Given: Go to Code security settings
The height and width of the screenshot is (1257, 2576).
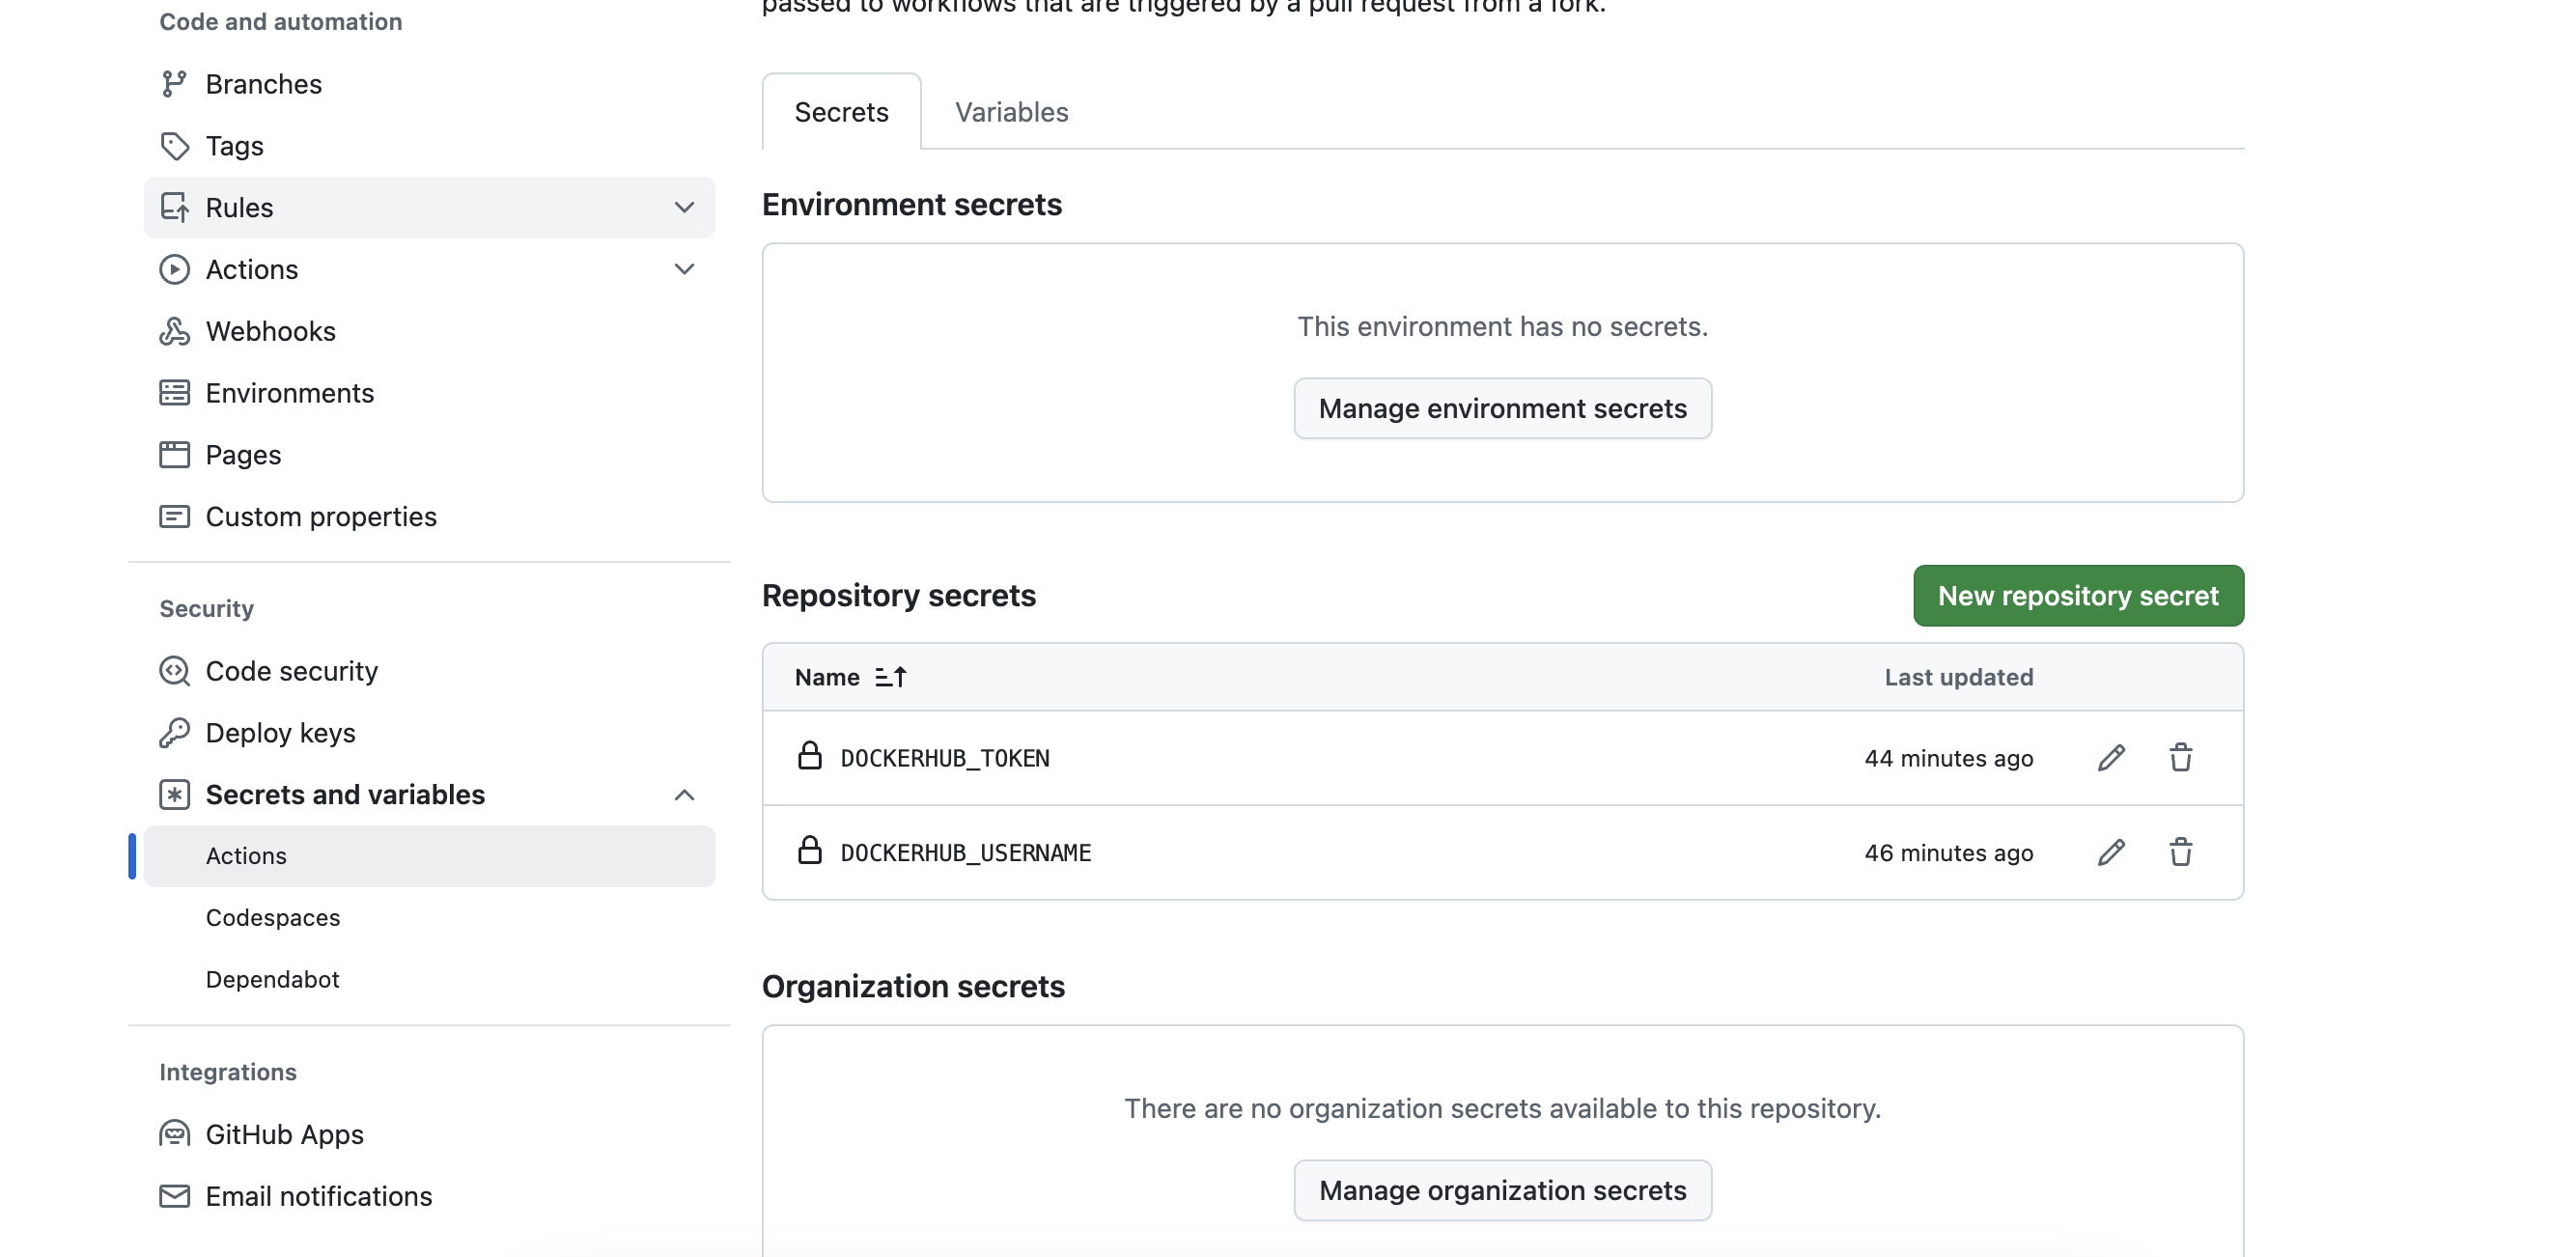Looking at the screenshot, I should 291,671.
